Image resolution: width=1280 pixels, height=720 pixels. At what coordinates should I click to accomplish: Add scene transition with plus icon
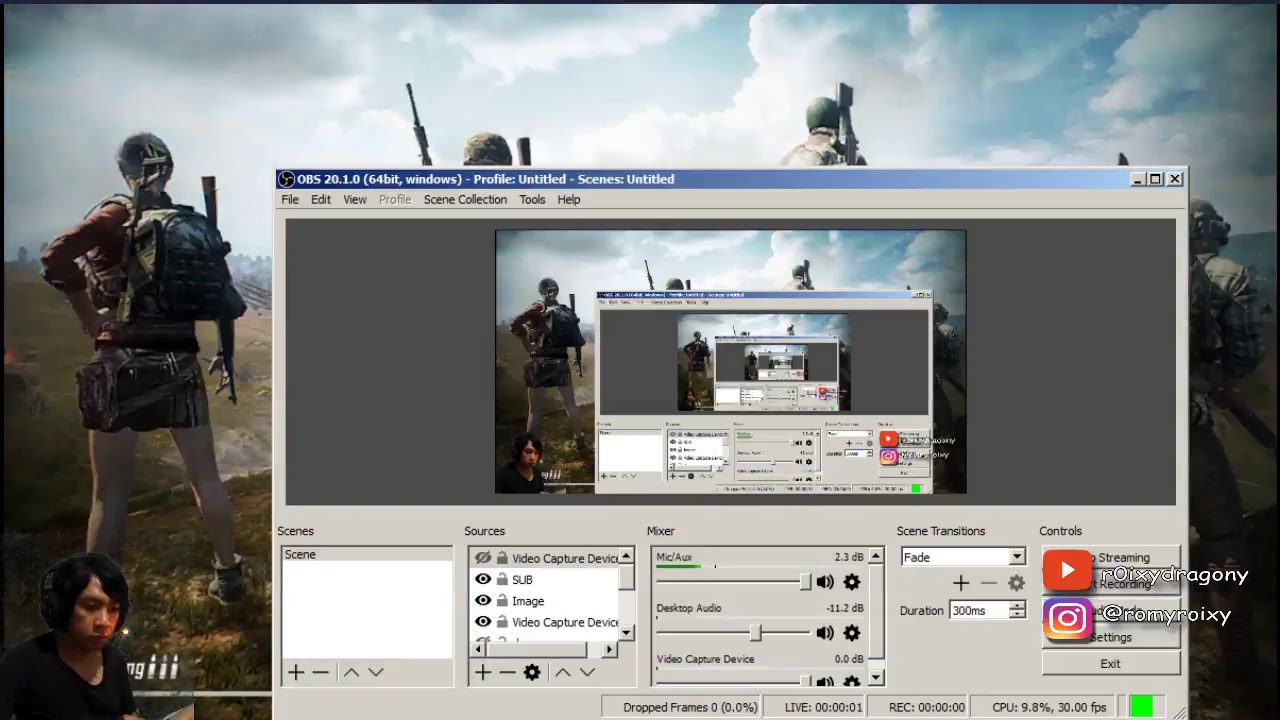coord(961,583)
